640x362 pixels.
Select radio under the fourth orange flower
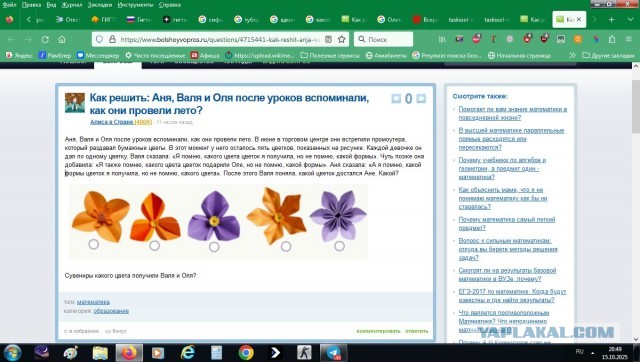click(x=286, y=246)
